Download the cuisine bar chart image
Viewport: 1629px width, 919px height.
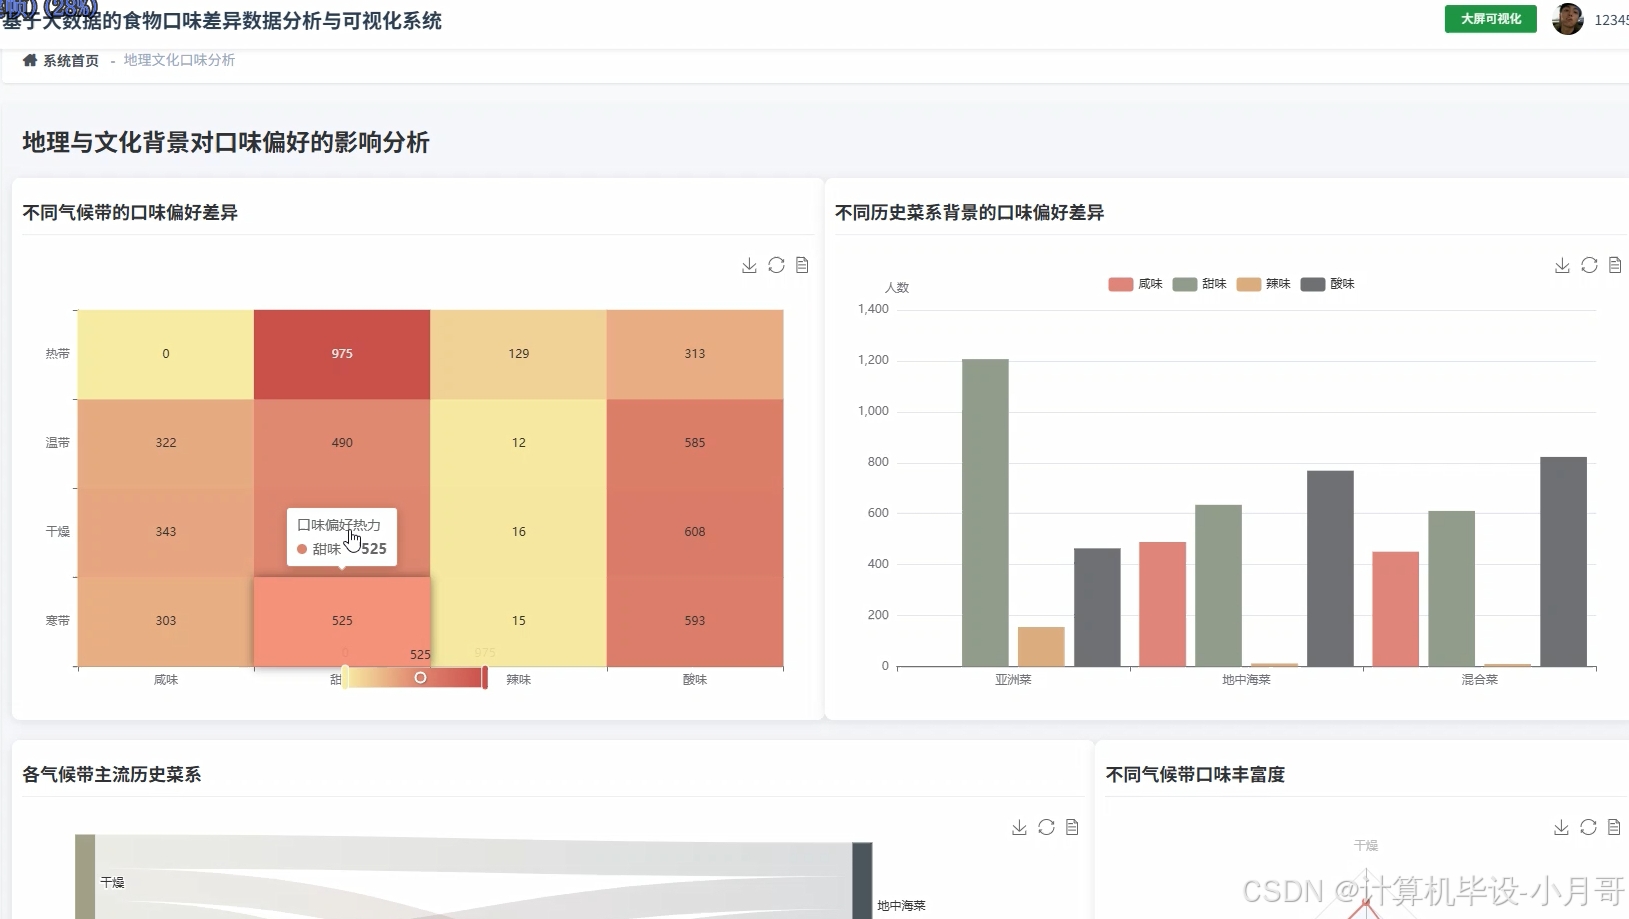[x=1562, y=265]
